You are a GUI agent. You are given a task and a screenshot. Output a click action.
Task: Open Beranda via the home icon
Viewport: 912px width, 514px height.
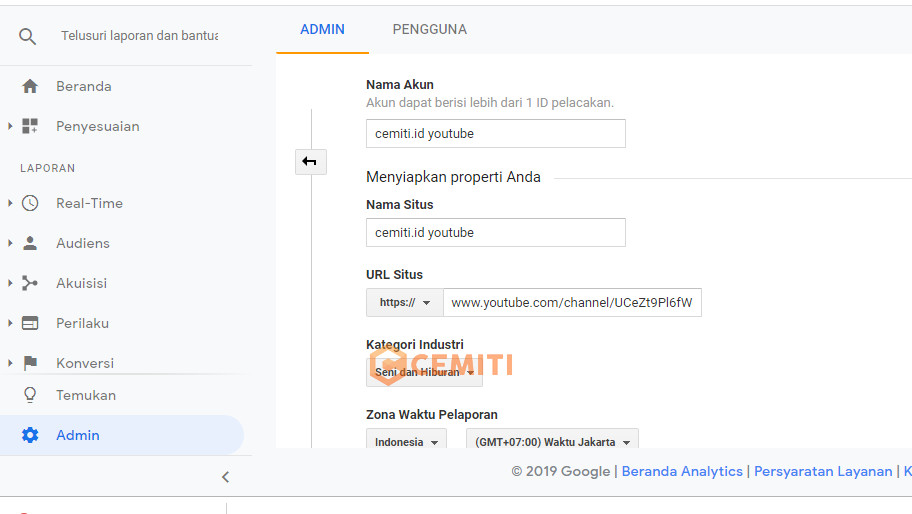[x=30, y=86]
